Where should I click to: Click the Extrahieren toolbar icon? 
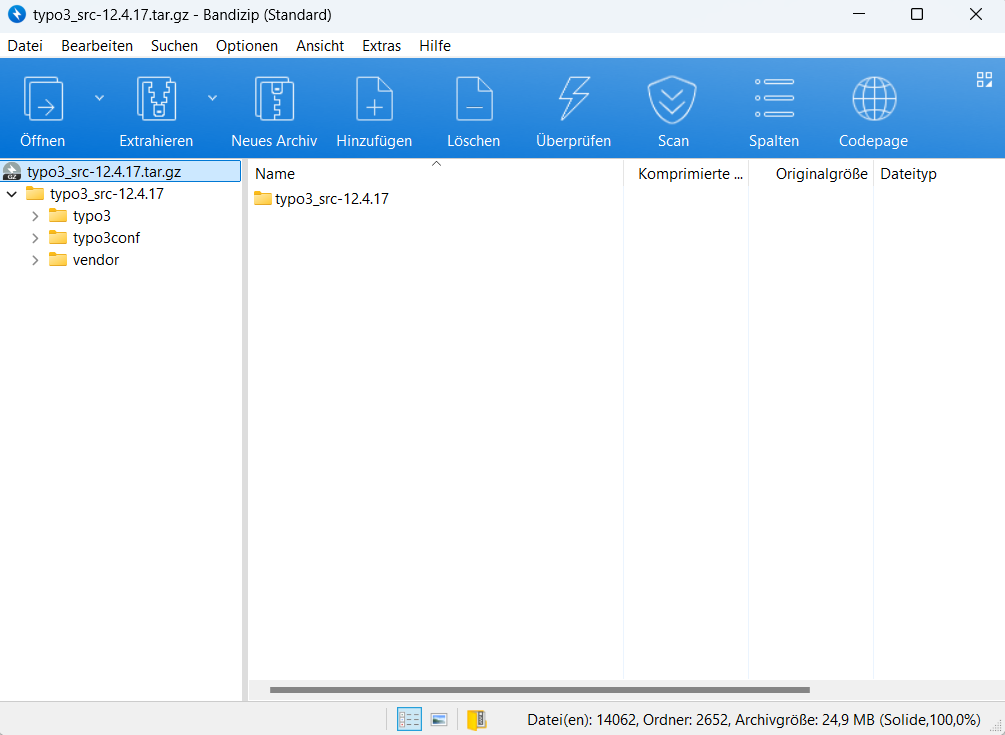click(156, 99)
